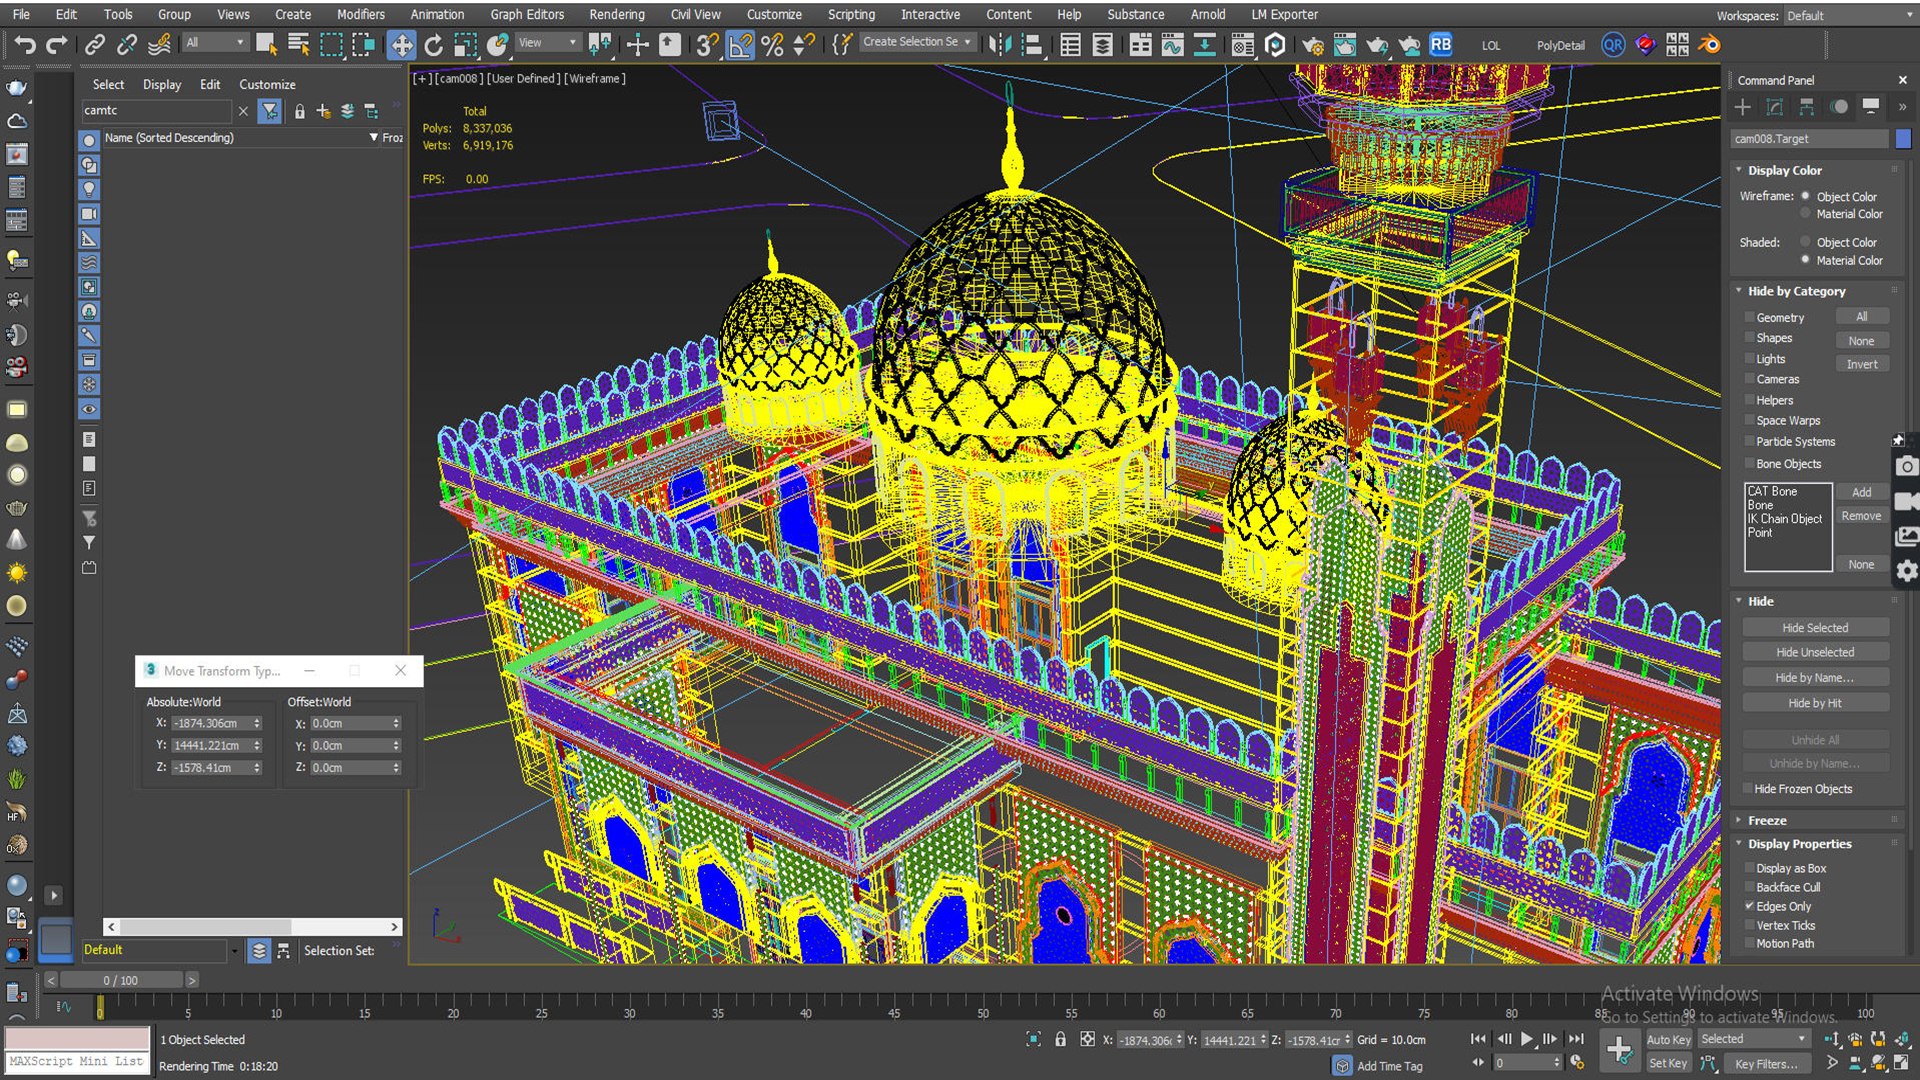Click the Blender logo icon in toolbar
The height and width of the screenshot is (1080, 1920).
click(1709, 44)
